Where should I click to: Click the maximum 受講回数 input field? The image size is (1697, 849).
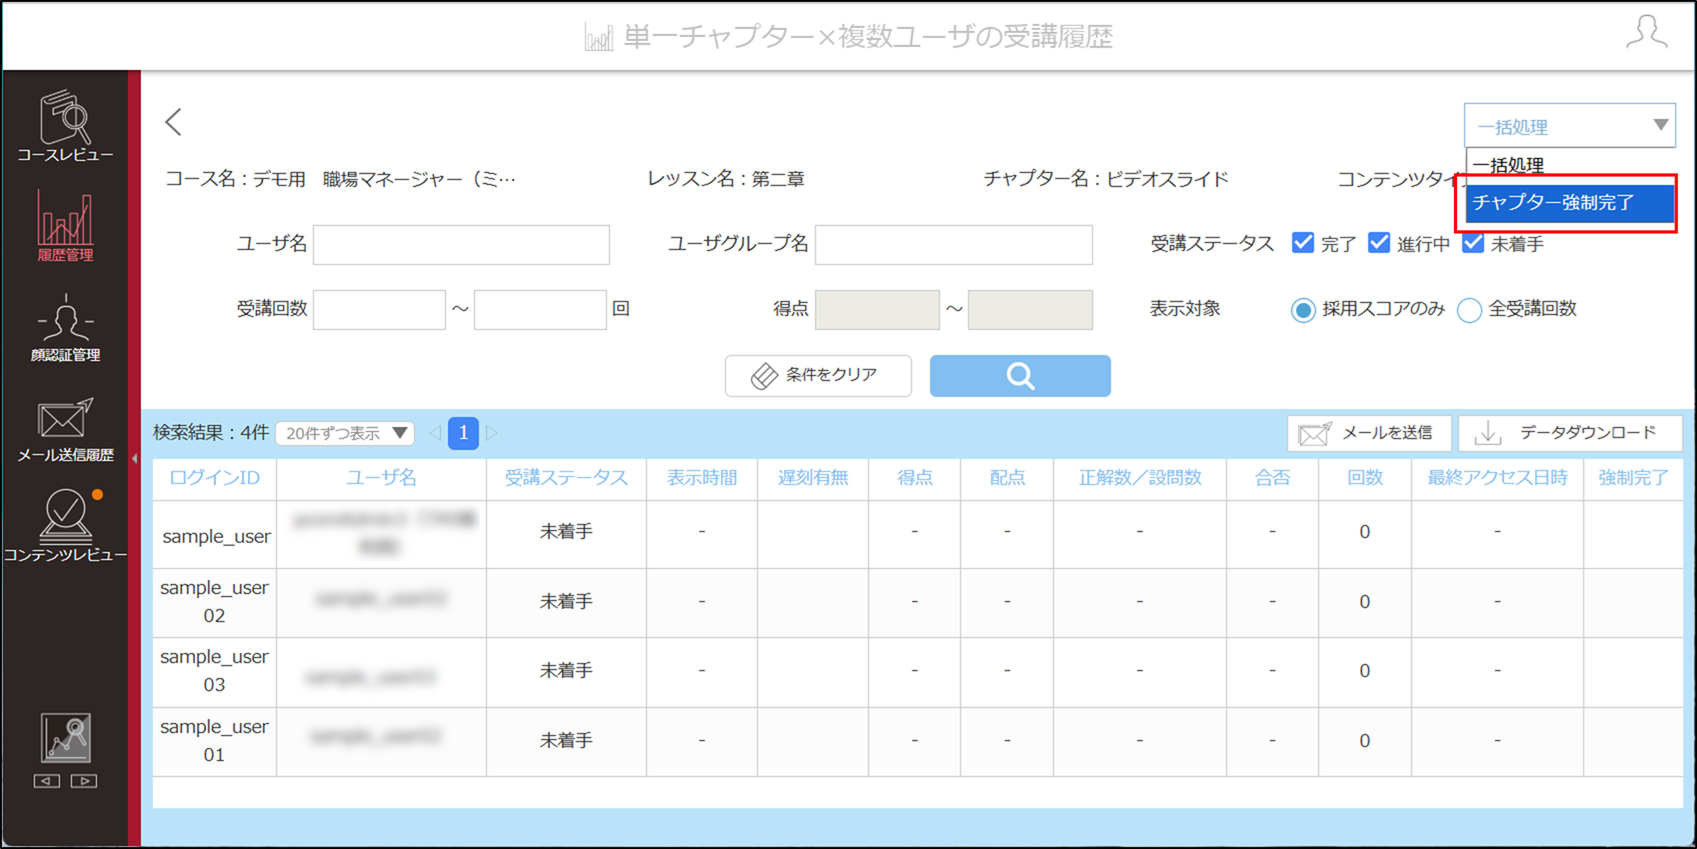pos(540,310)
